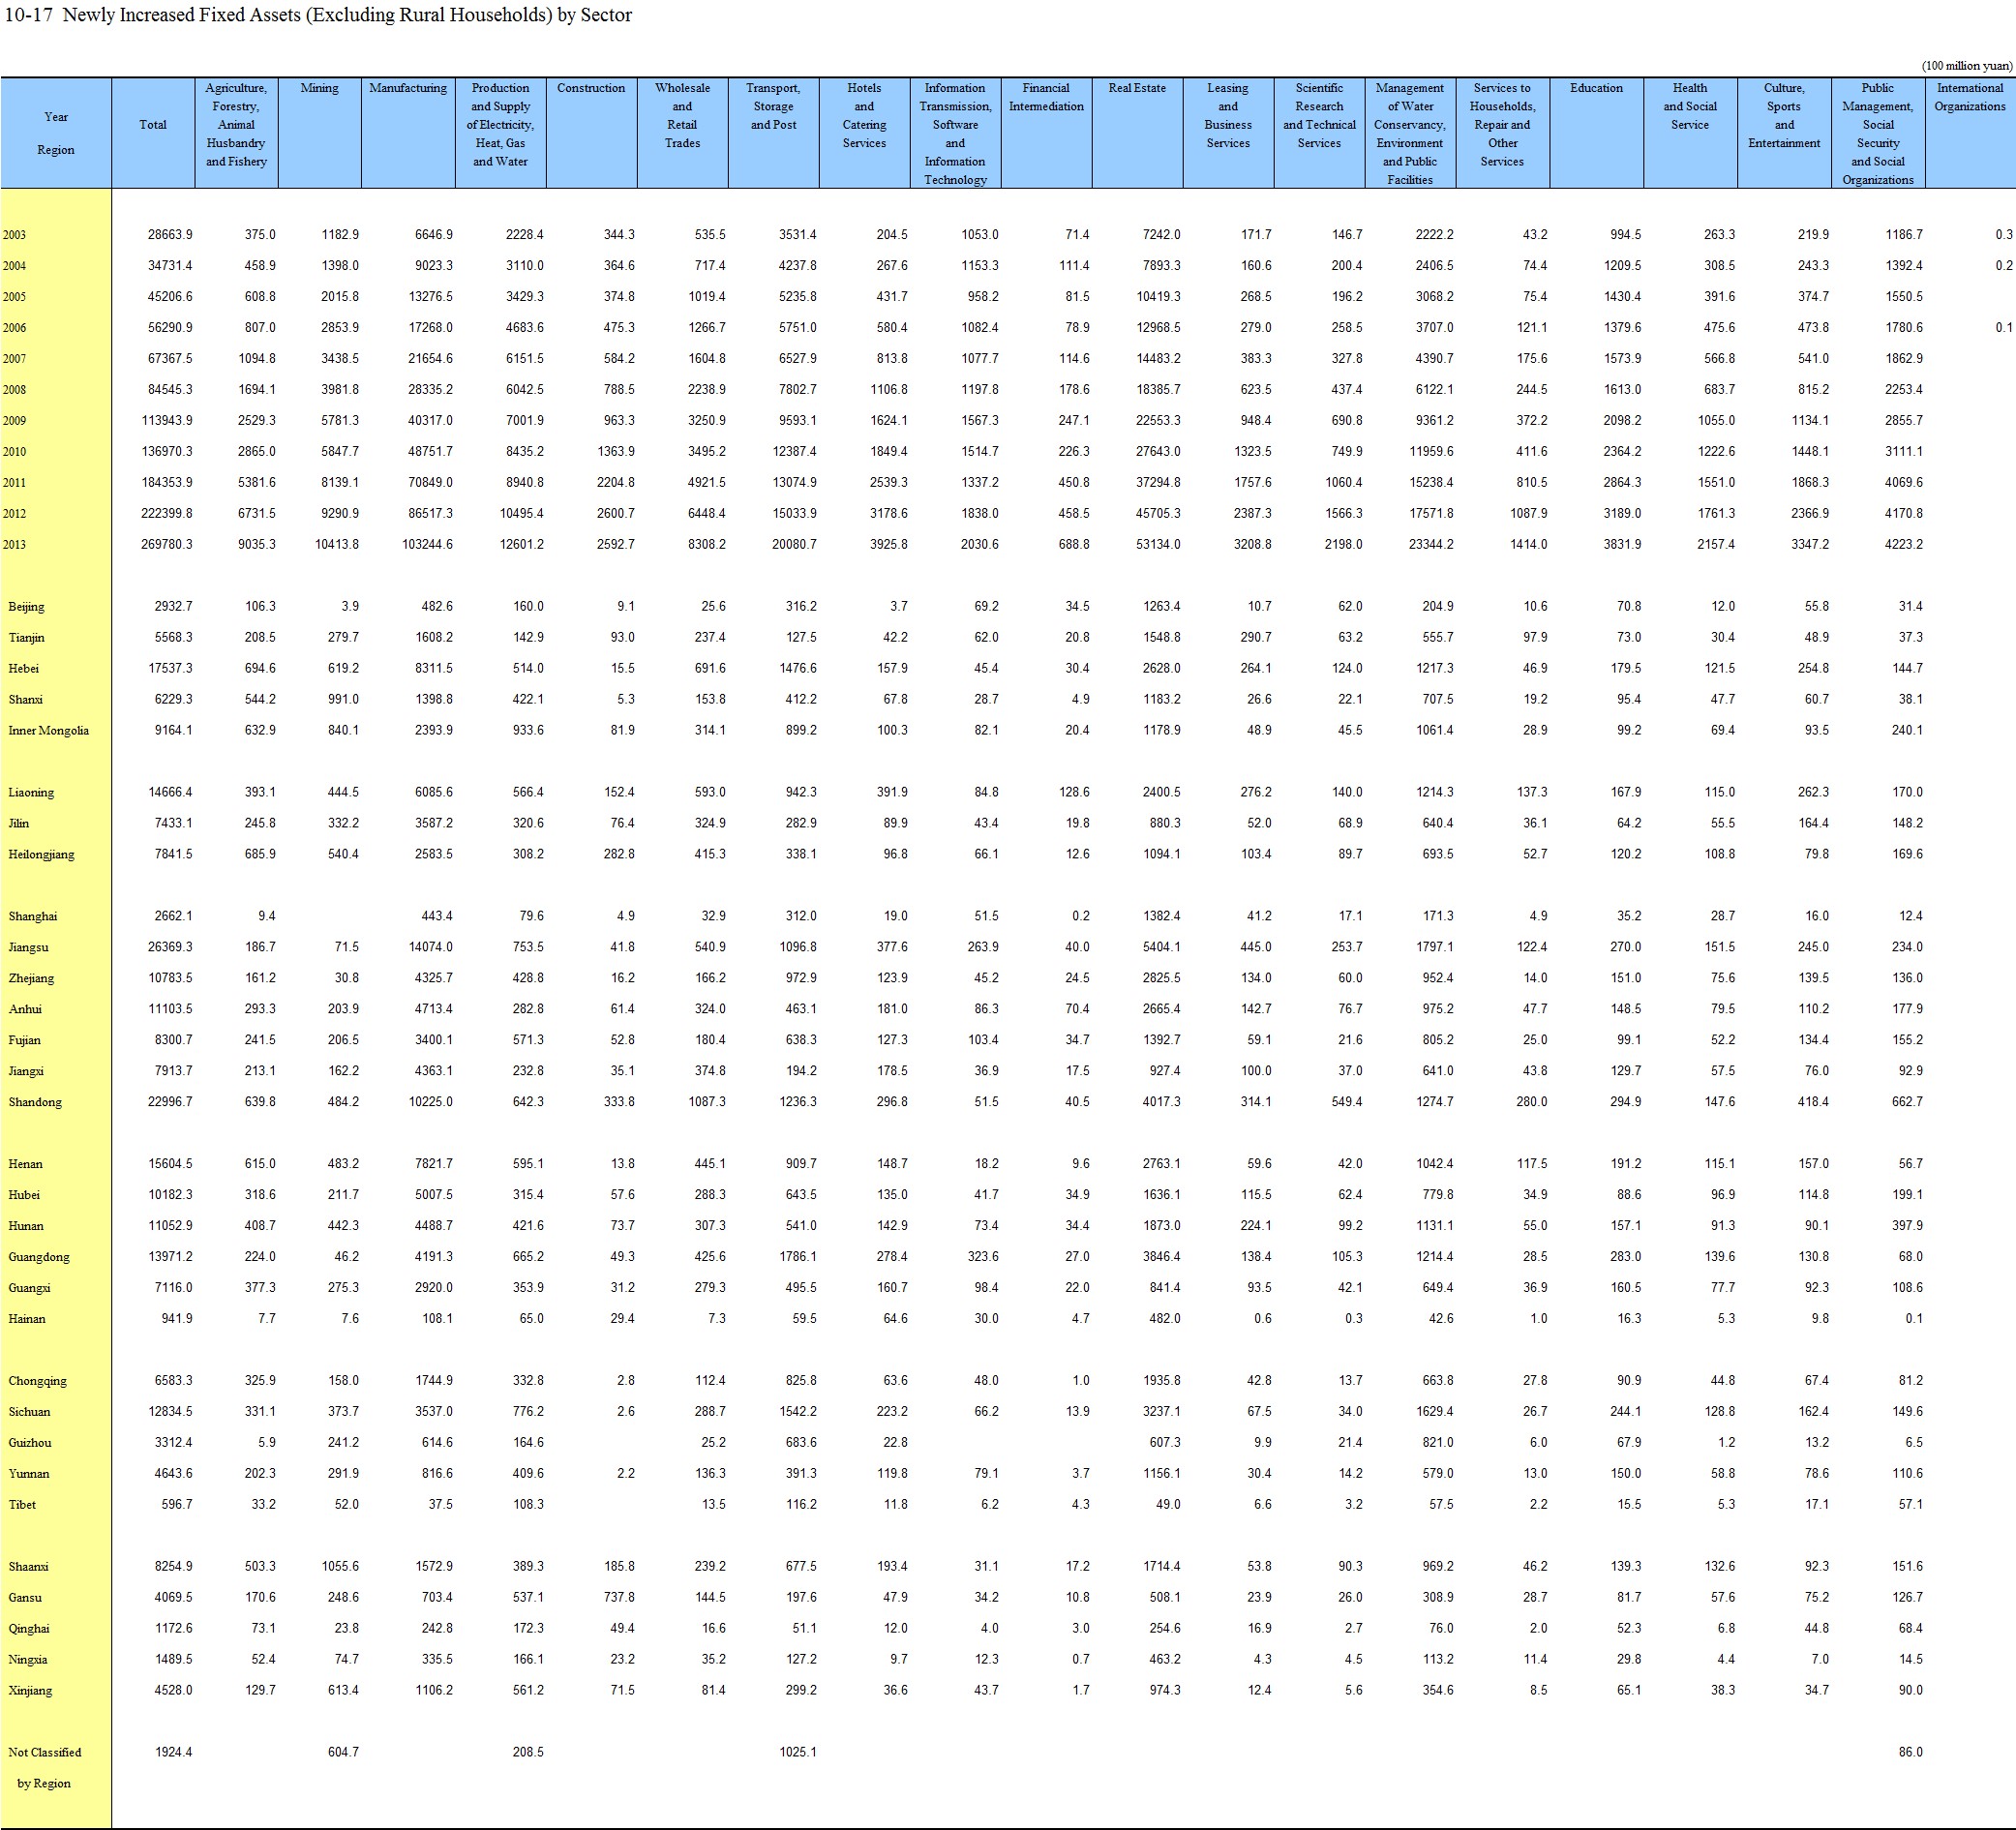2016x1830 pixels.
Task: Click Tibet Total value 596.7
Action: click(177, 1506)
